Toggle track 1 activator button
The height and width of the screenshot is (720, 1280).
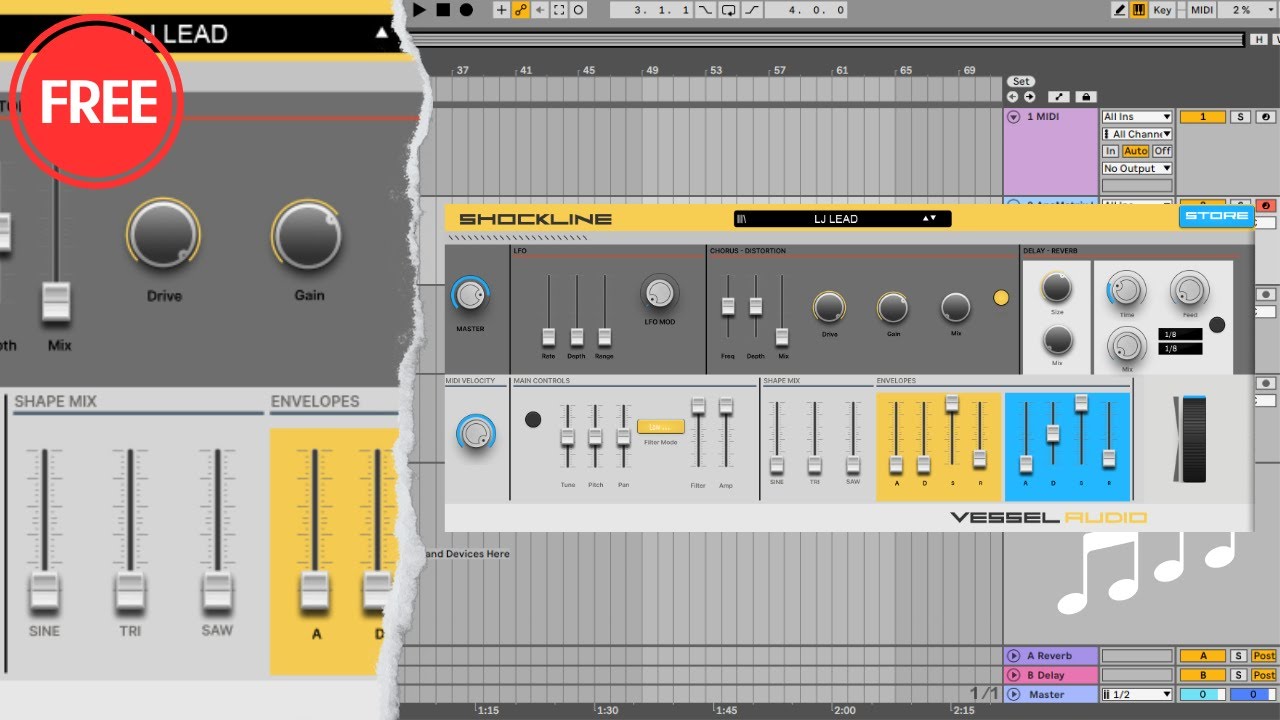(x=1203, y=117)
